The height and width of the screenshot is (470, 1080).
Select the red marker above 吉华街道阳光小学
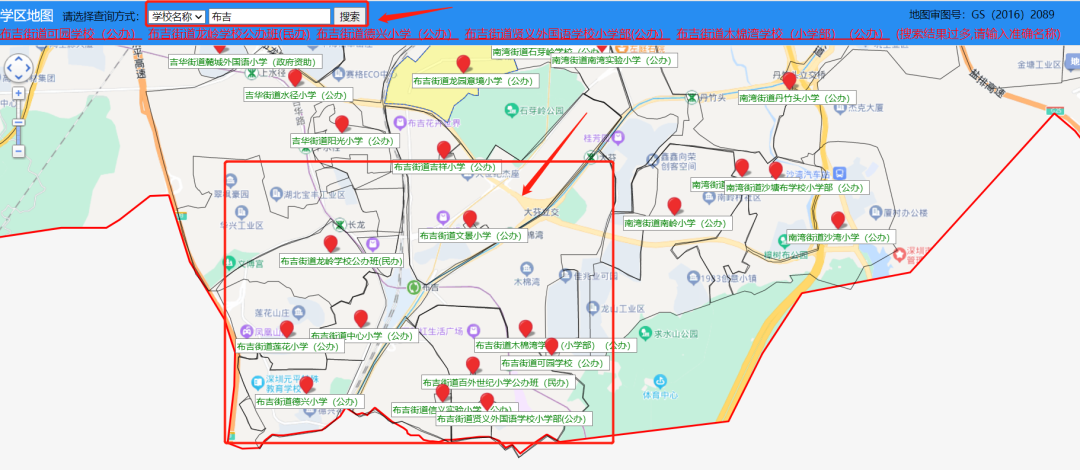coord(342,124)
